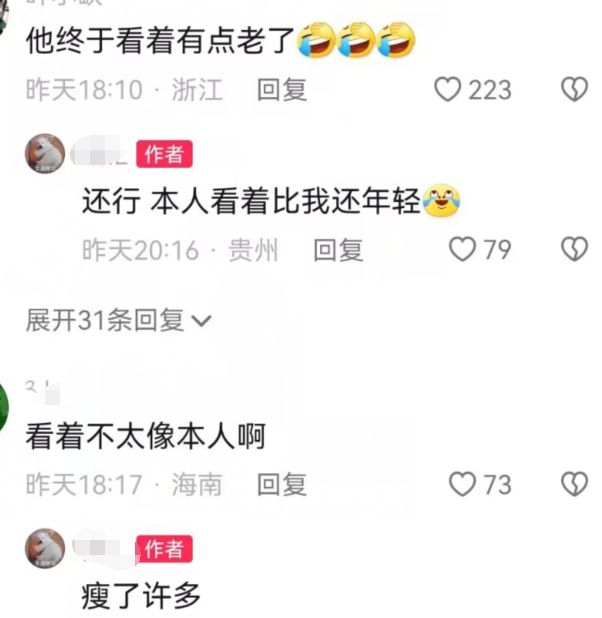This screenshot has width=602, height=618.
Task: Expand the 31 hidden replies
Action: pyautogui.click(x=118, y=320)
